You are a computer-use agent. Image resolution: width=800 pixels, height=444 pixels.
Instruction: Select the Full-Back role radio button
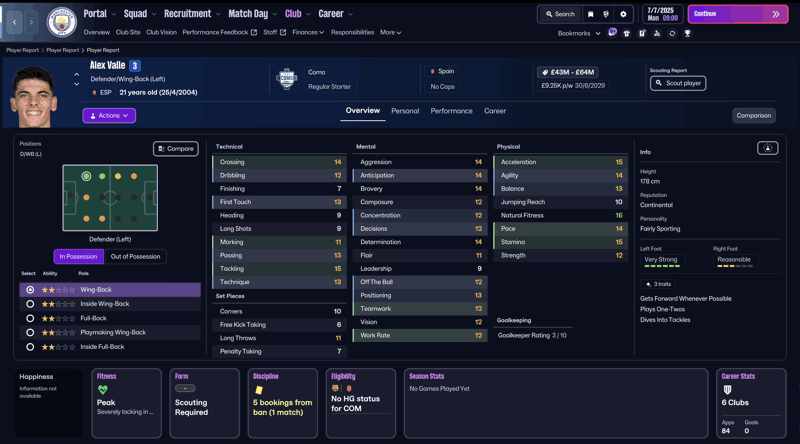30,318
